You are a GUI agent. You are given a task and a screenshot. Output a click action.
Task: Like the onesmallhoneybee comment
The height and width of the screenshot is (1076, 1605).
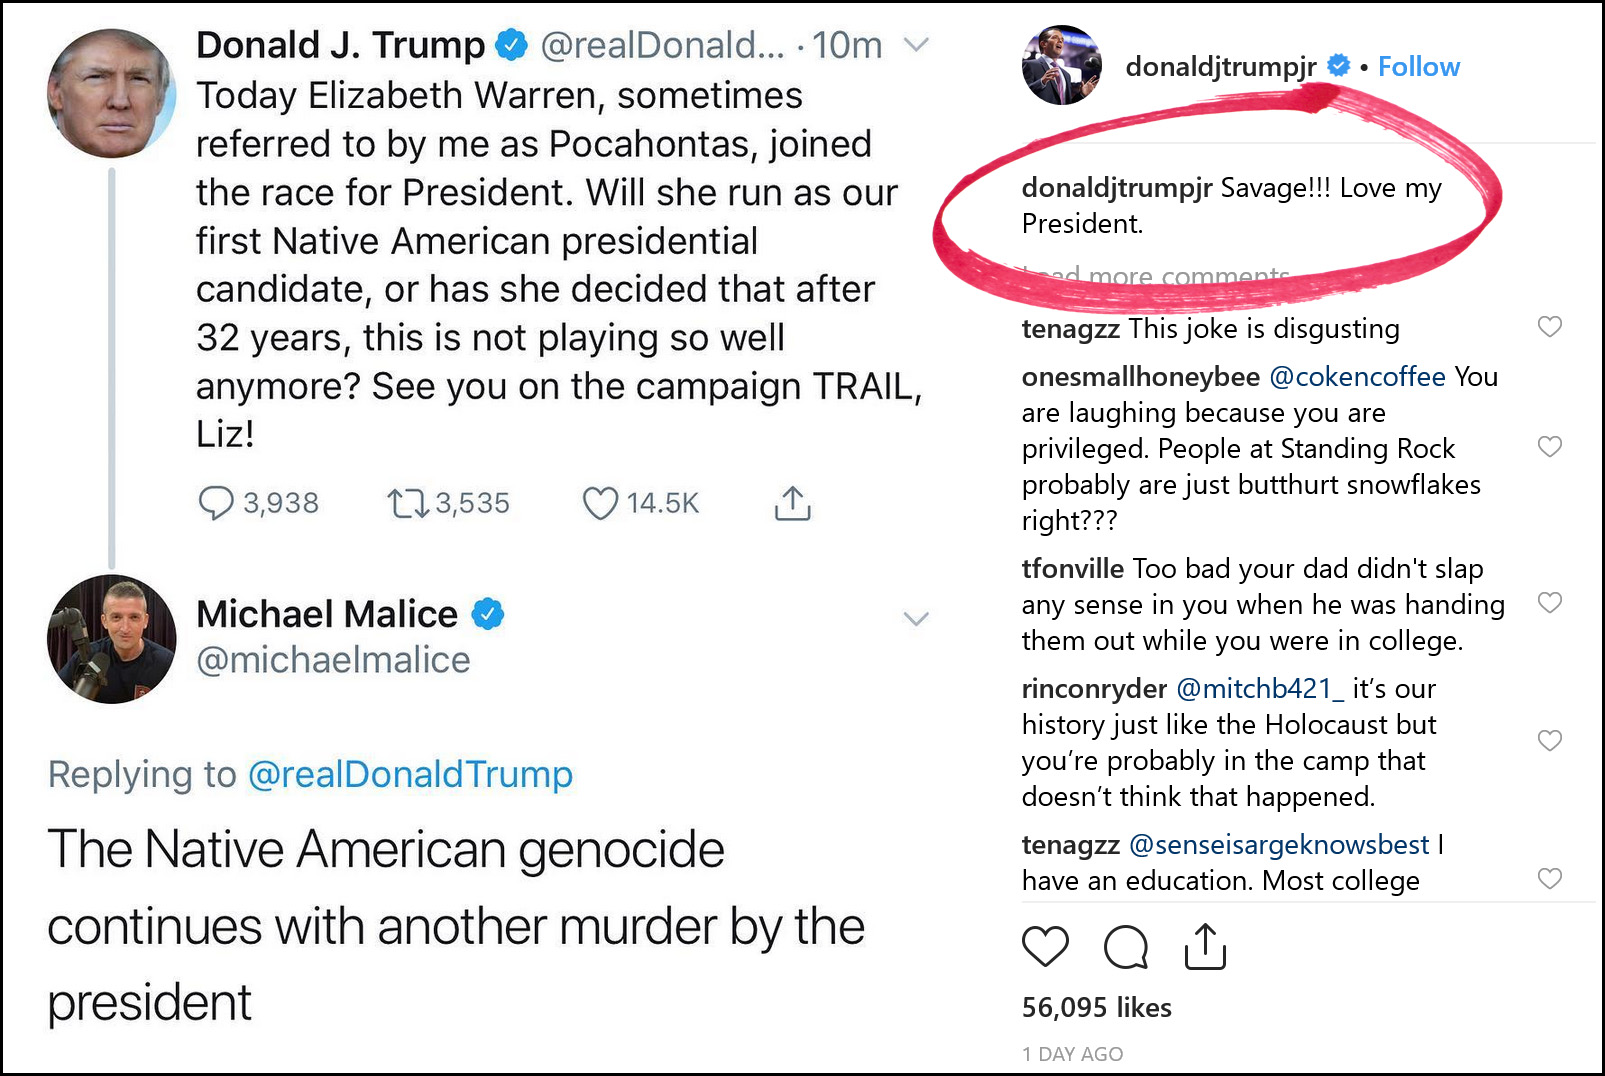[x=1549, y=447]
